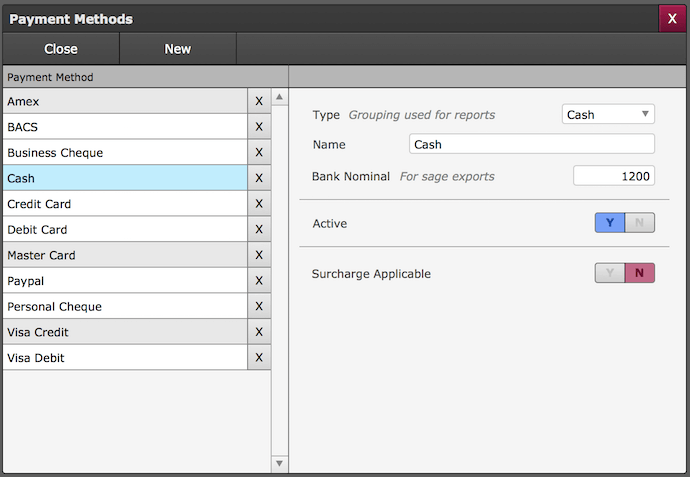Delete the Amex payment method

[x=259, y=101]
